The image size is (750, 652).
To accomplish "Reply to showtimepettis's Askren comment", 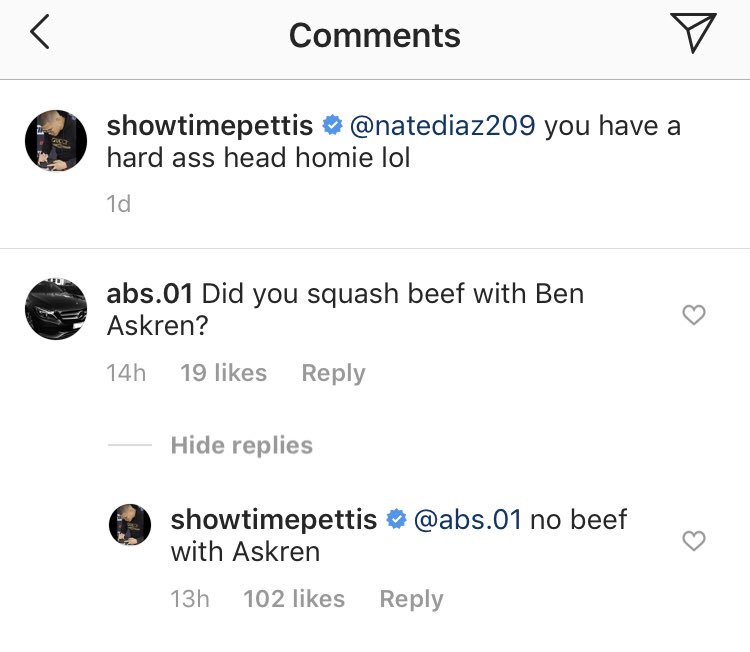I will click(411, 599).
